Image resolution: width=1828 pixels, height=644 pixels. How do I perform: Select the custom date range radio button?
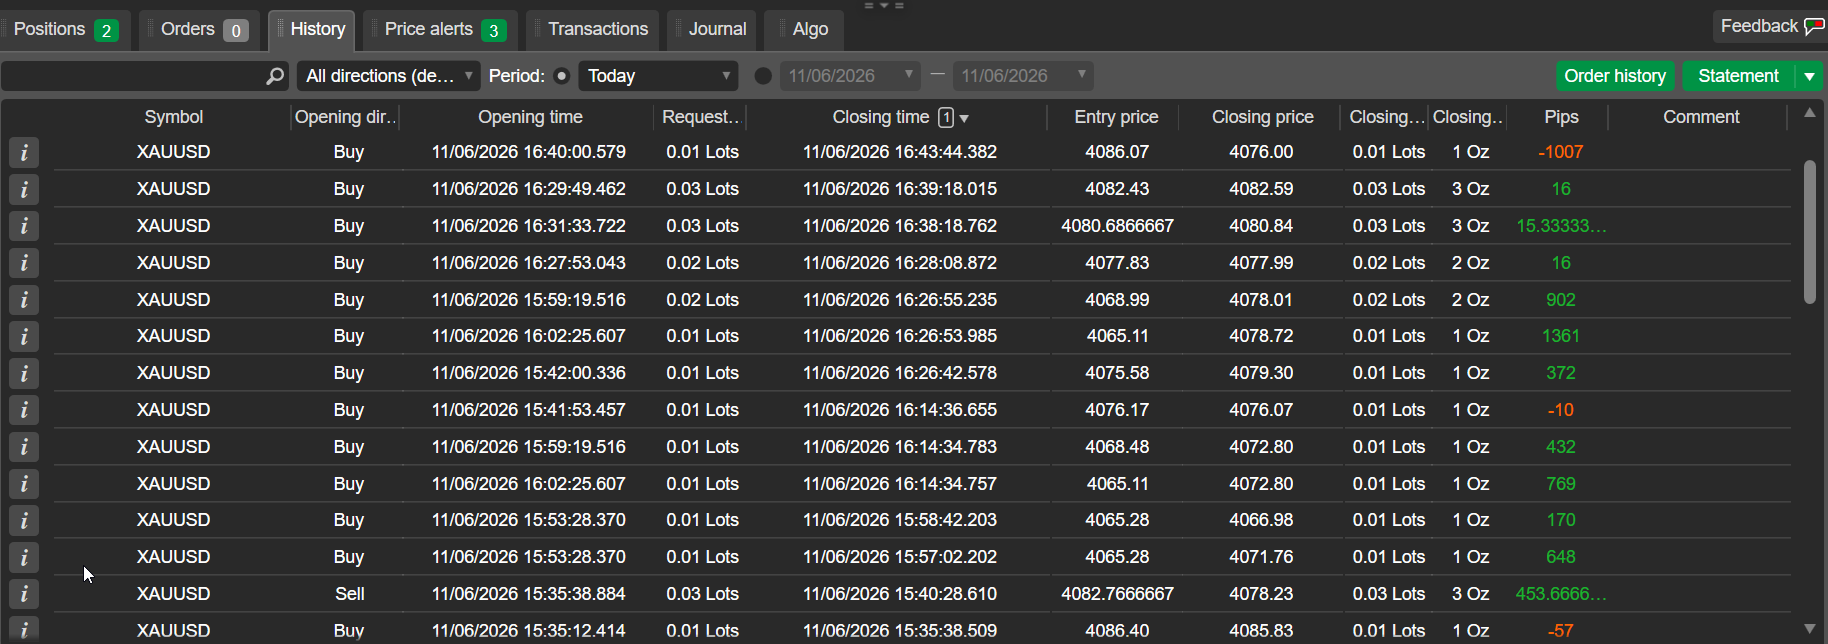763,76
